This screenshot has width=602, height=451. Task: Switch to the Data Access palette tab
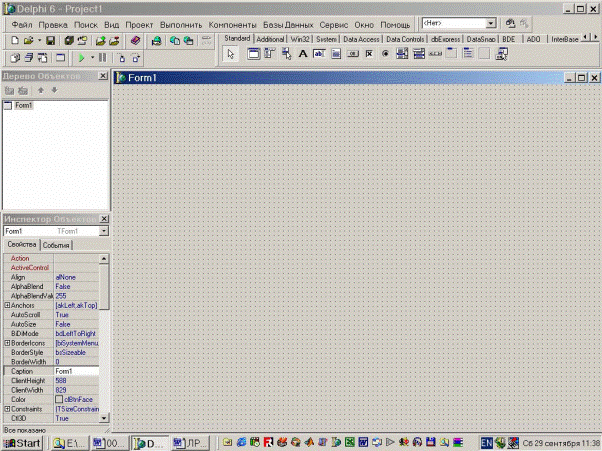pyautogui.click(x=361, y=39)
